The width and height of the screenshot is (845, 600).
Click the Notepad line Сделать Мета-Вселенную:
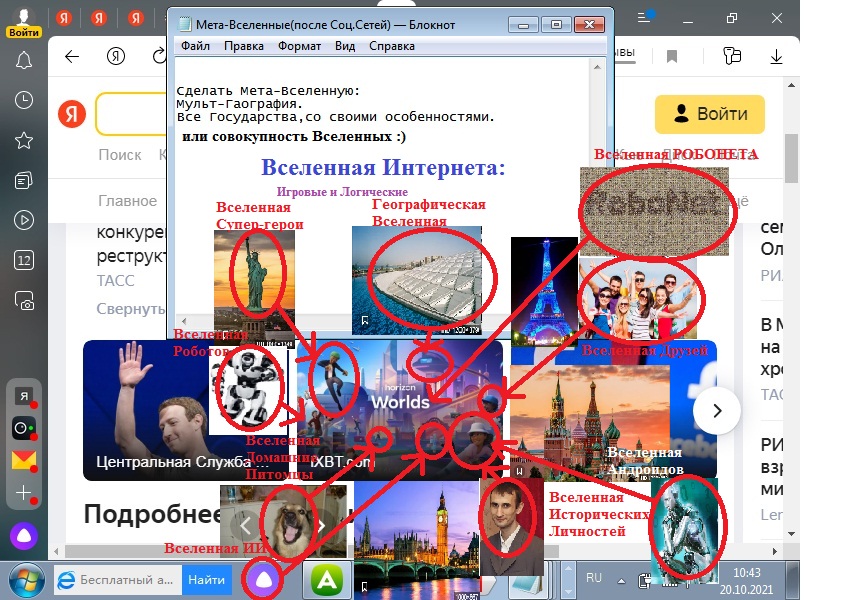point(268,91)
